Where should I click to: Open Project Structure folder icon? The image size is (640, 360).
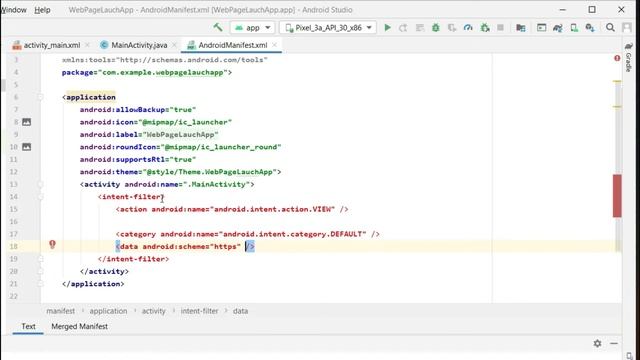(520, 28)
